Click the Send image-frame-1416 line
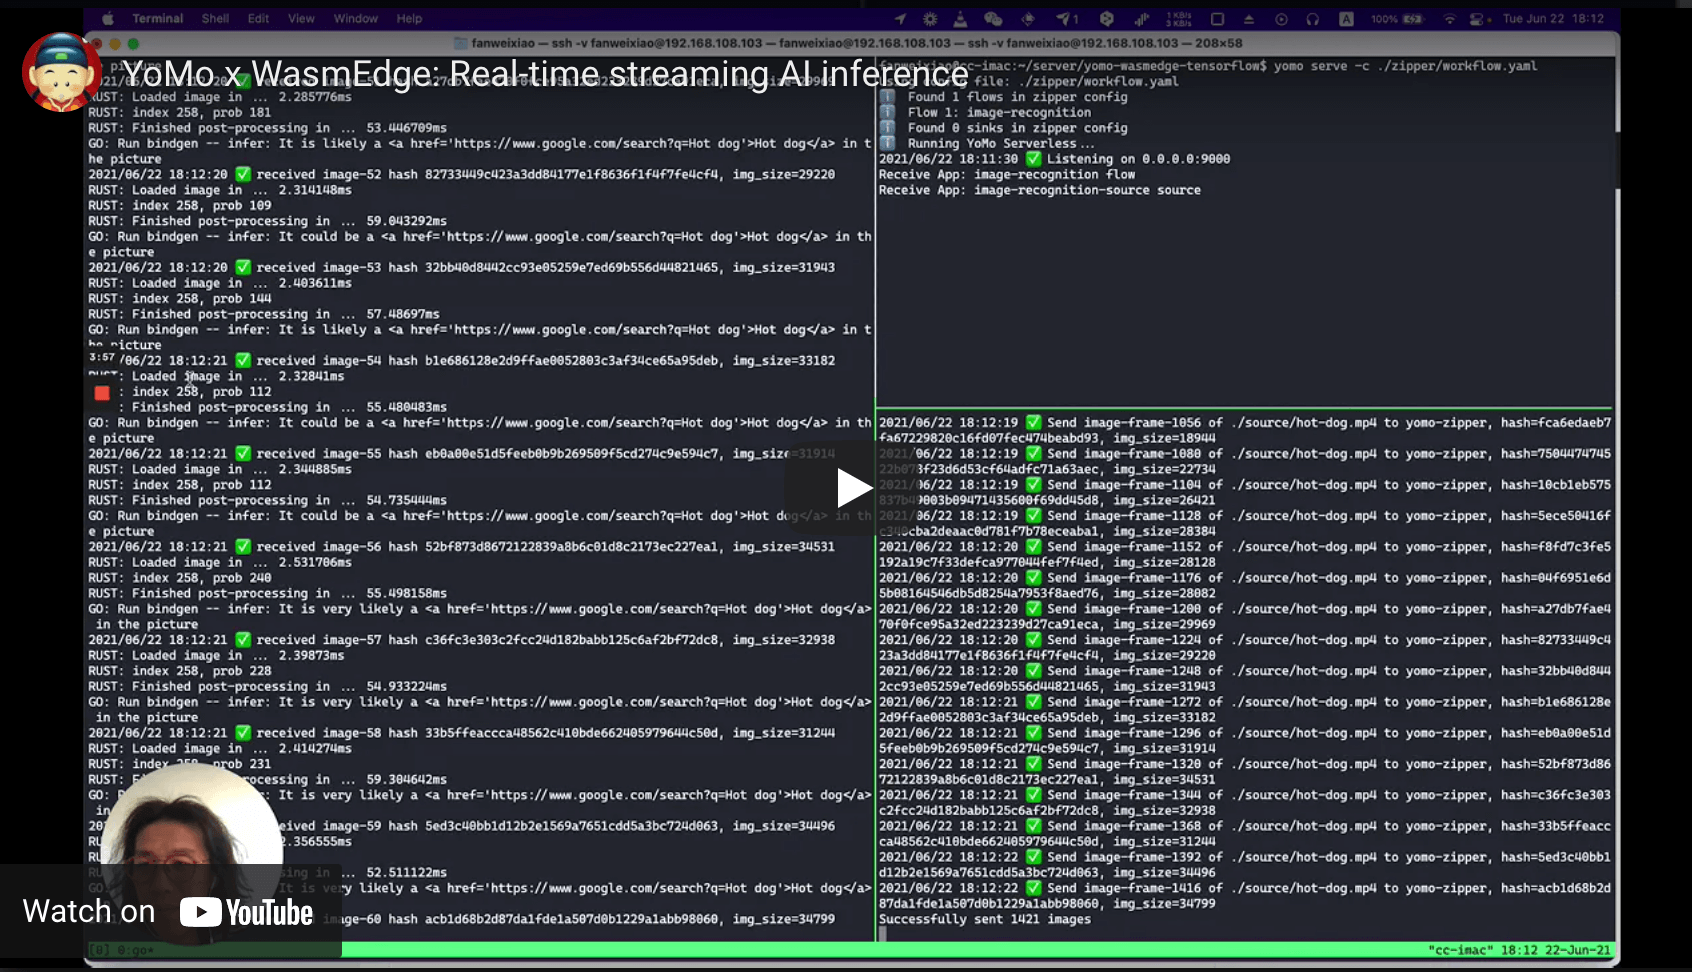 (x=1245, y=895)
